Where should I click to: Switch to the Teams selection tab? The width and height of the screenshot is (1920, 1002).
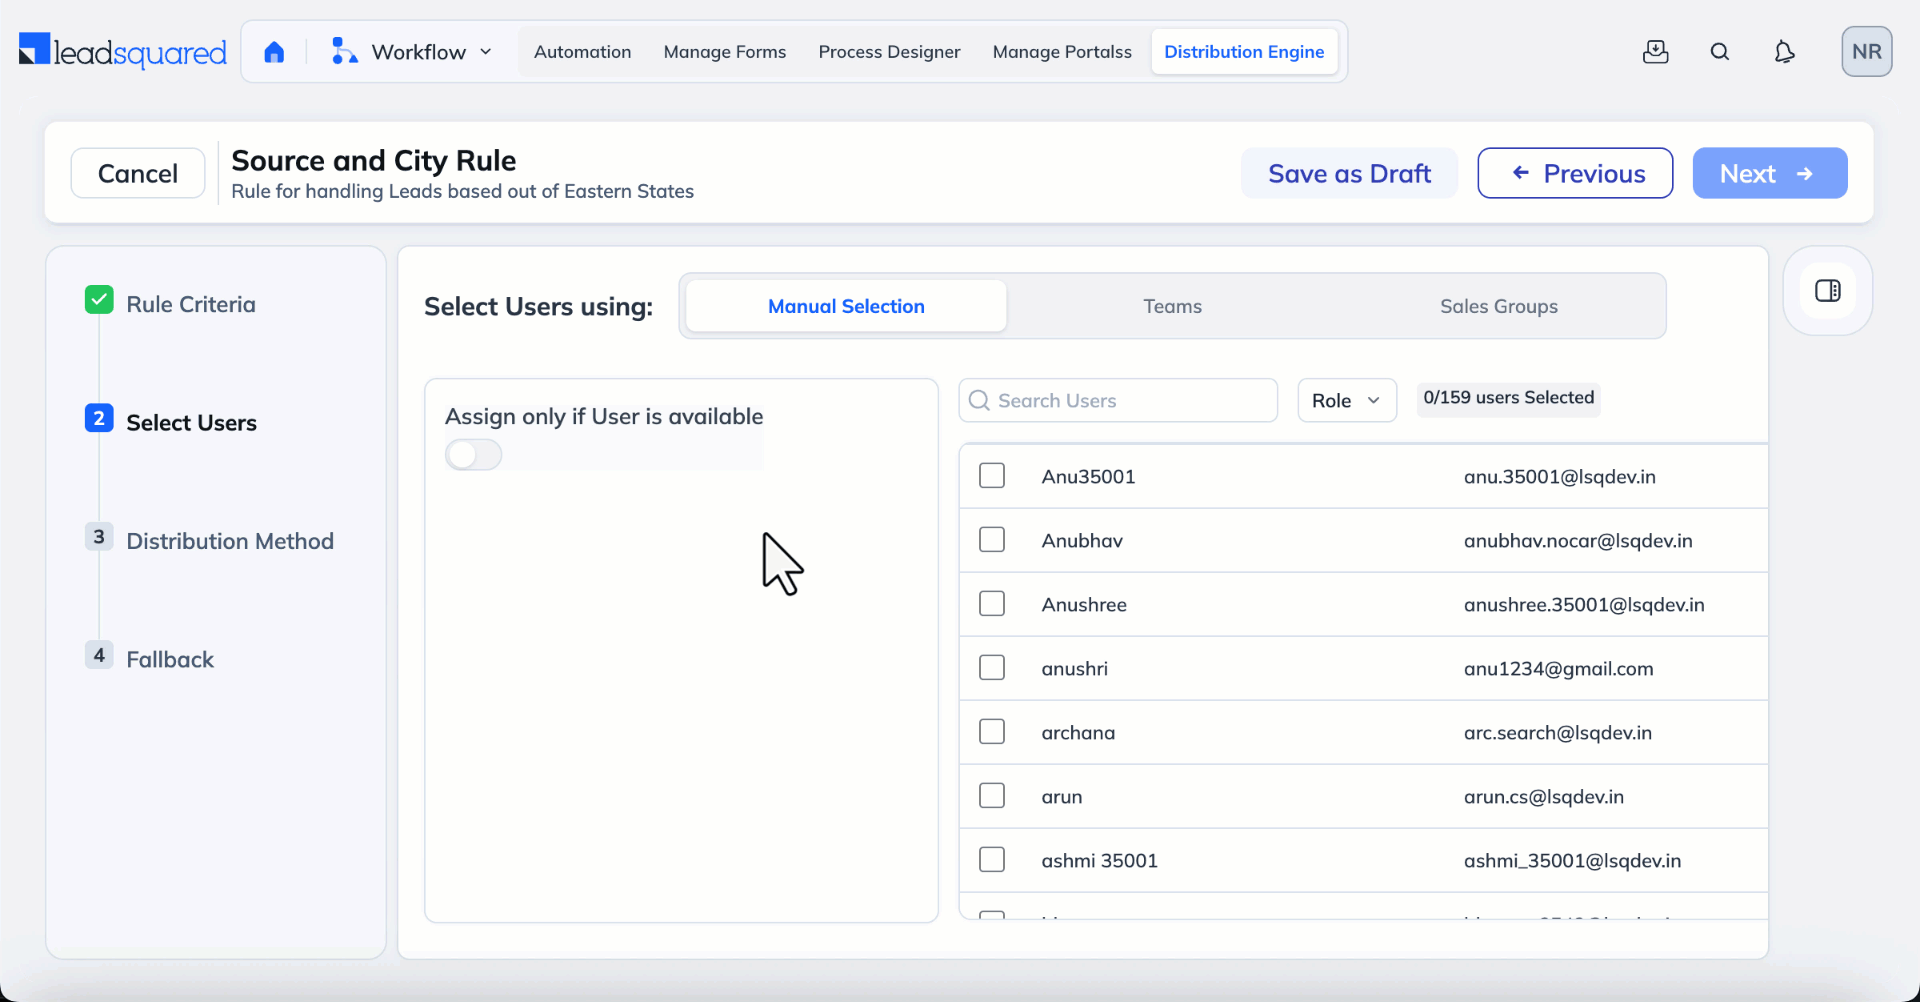click(x=1172, y=306)
